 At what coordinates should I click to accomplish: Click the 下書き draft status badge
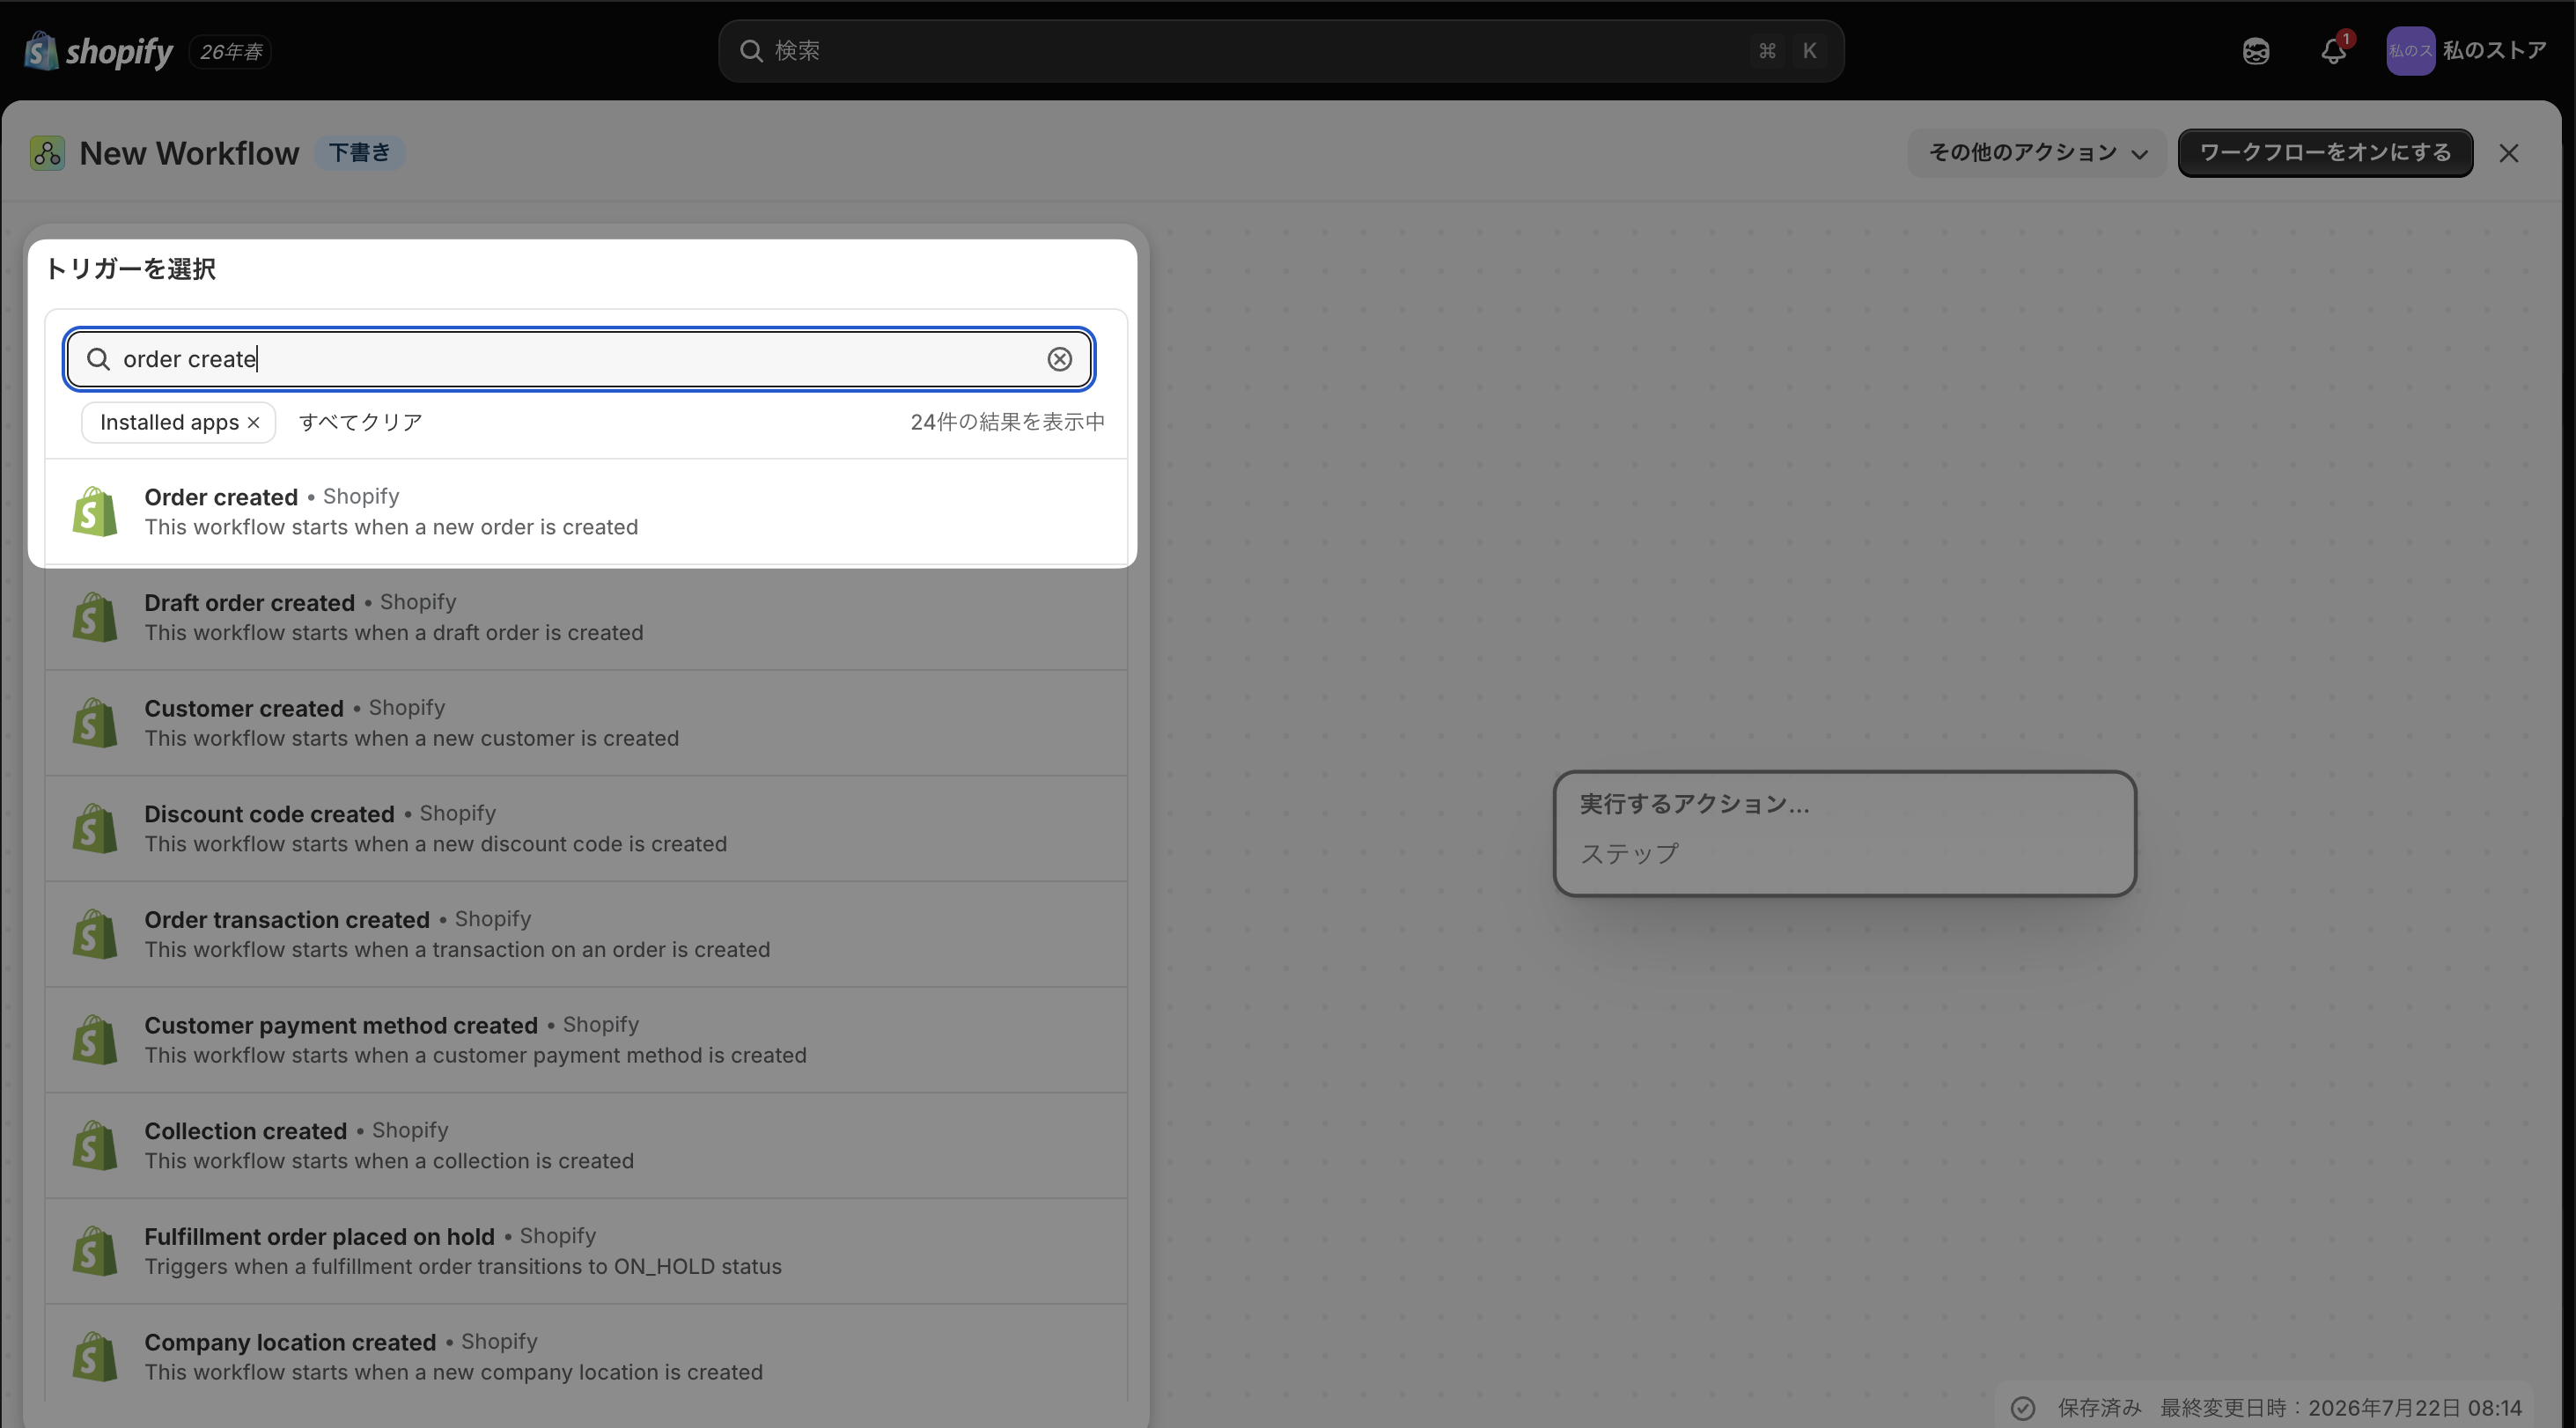pos(360,153)
